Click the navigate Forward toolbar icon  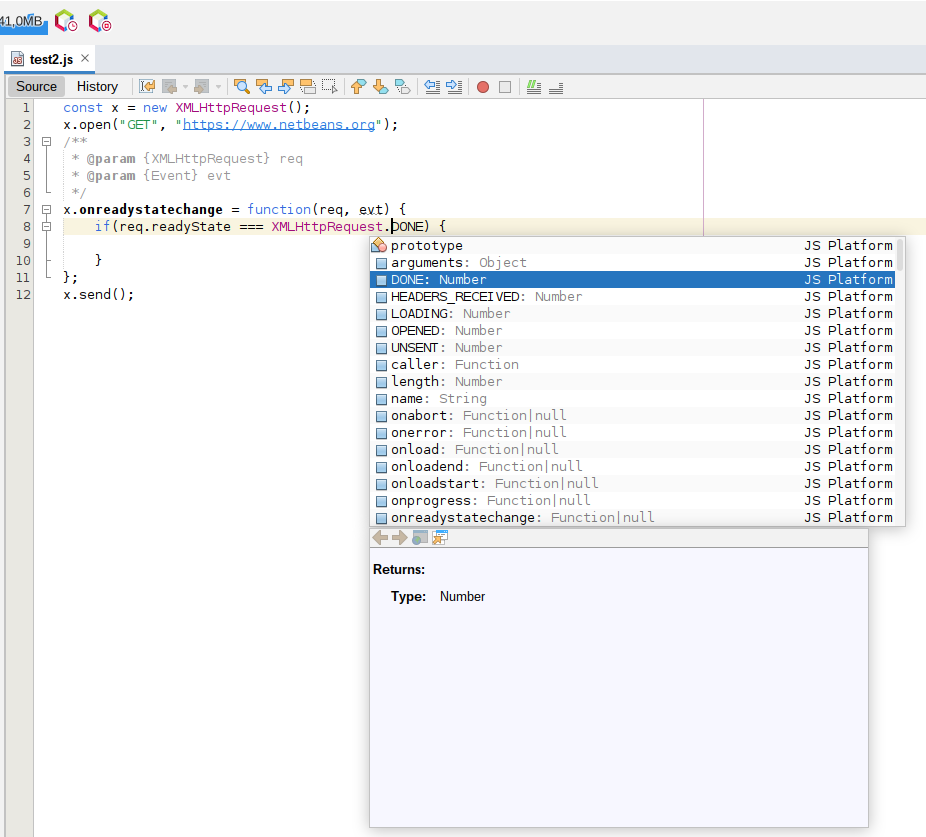coord(202,87)
